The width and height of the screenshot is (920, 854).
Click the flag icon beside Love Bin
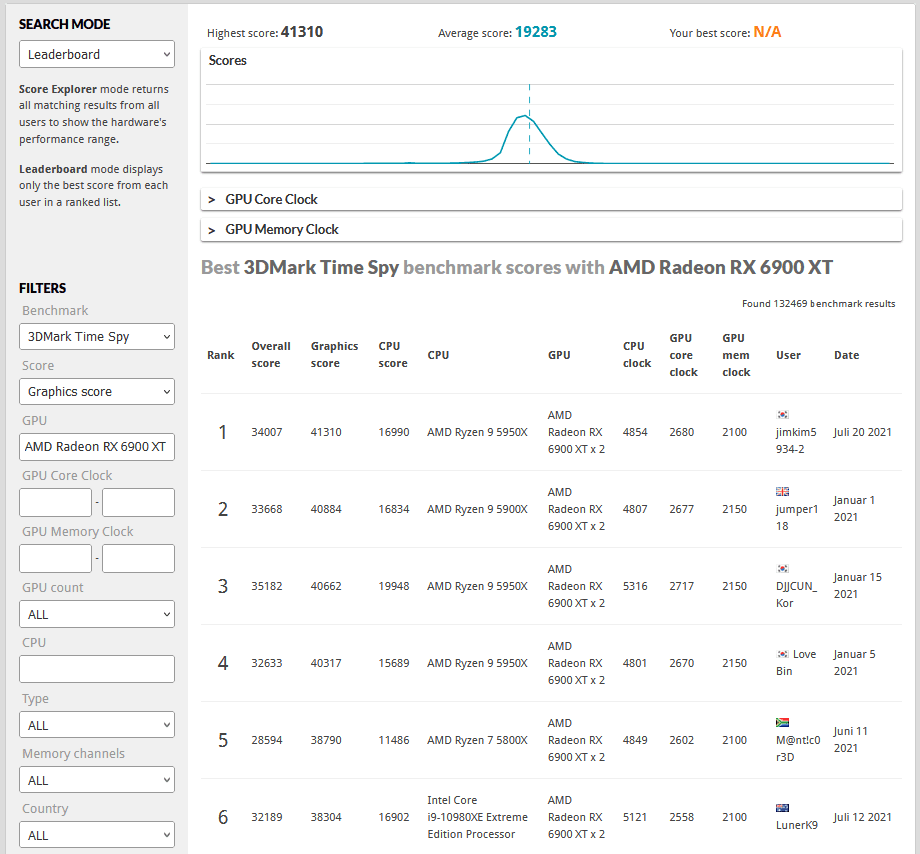tap(783, 654)
